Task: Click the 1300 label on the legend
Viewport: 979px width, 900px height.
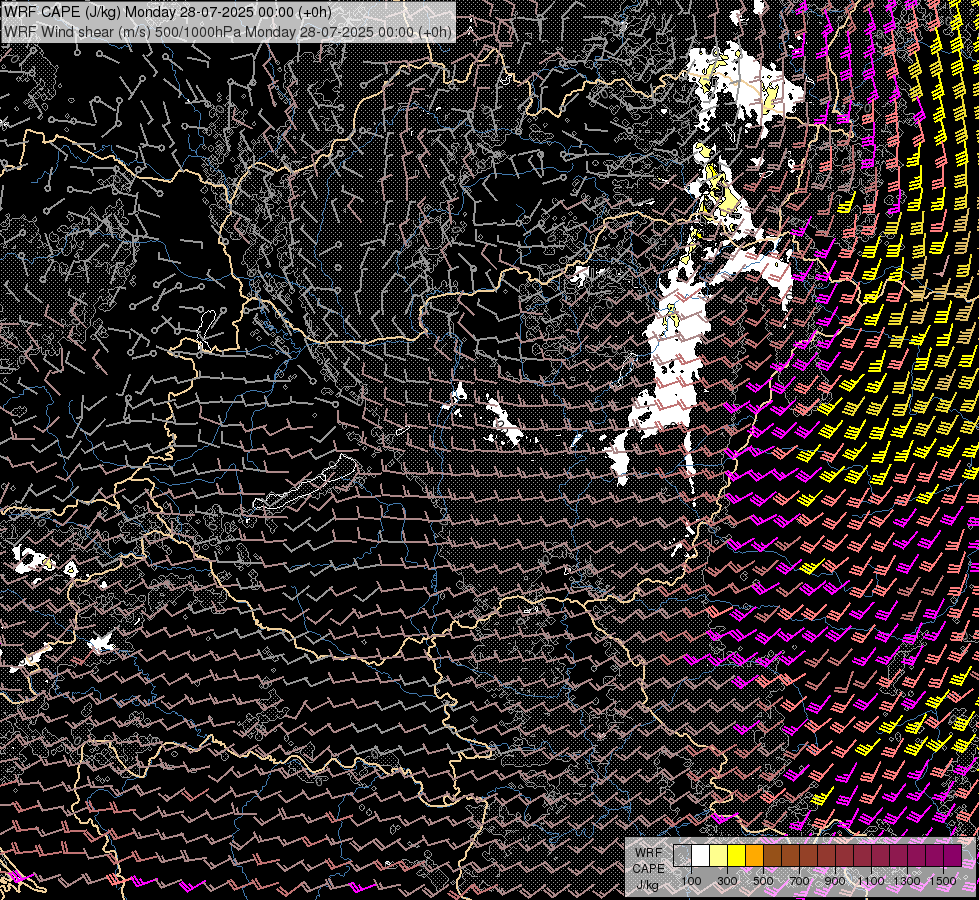Action: 907,881
